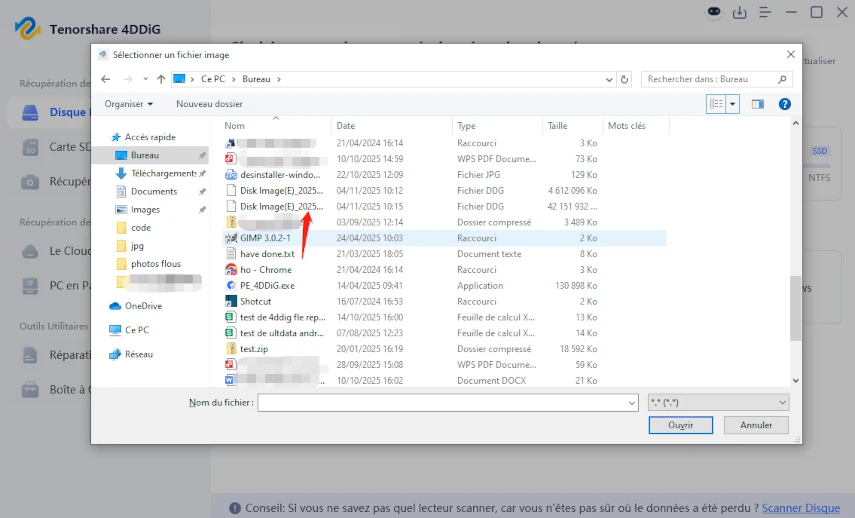The image size is (855, 518).
Task: Expand the 'Nom du fichier' dropdown arrow
Action: 631,403
